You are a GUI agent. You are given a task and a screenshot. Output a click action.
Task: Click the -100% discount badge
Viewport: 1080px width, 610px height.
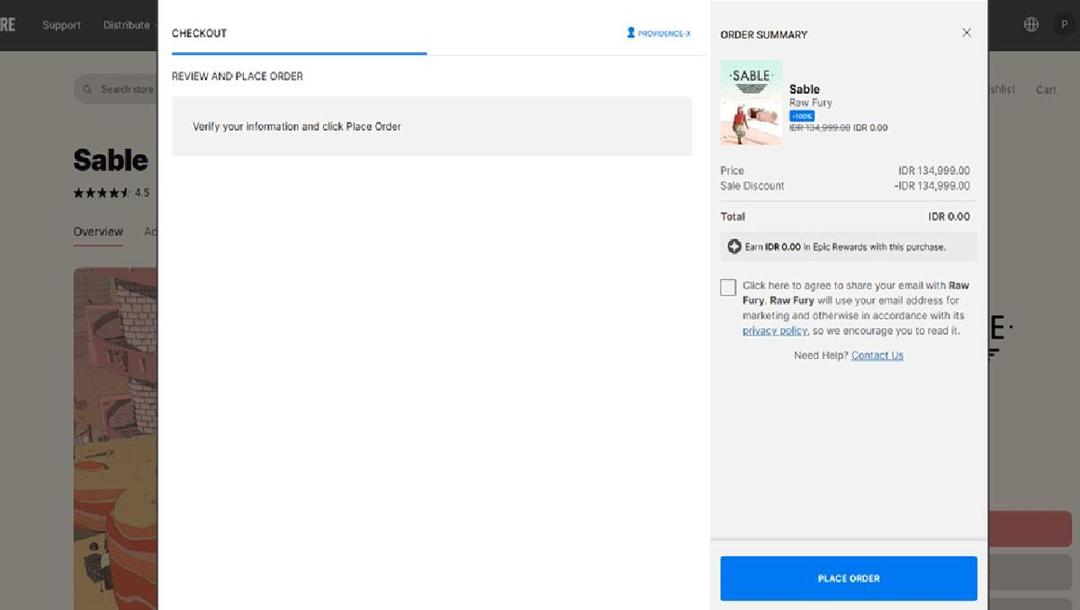point(802,116)
